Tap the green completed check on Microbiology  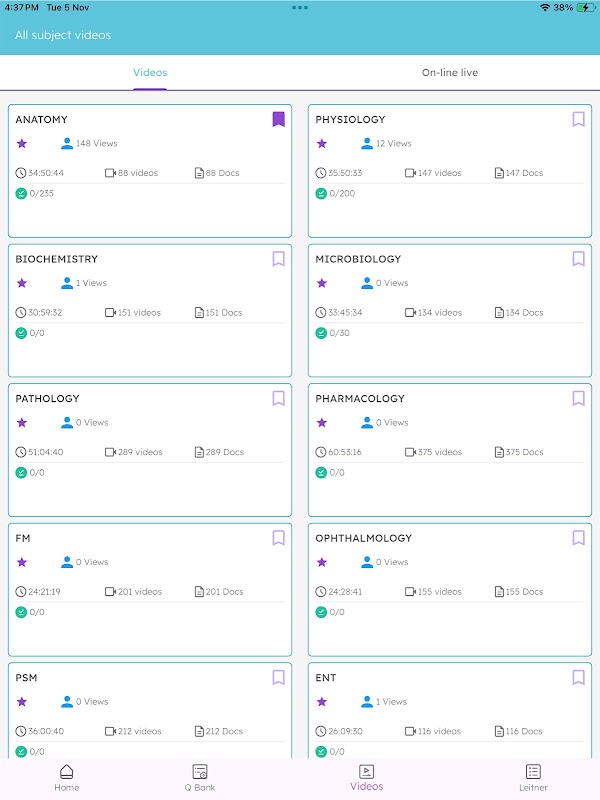point(321,333)
